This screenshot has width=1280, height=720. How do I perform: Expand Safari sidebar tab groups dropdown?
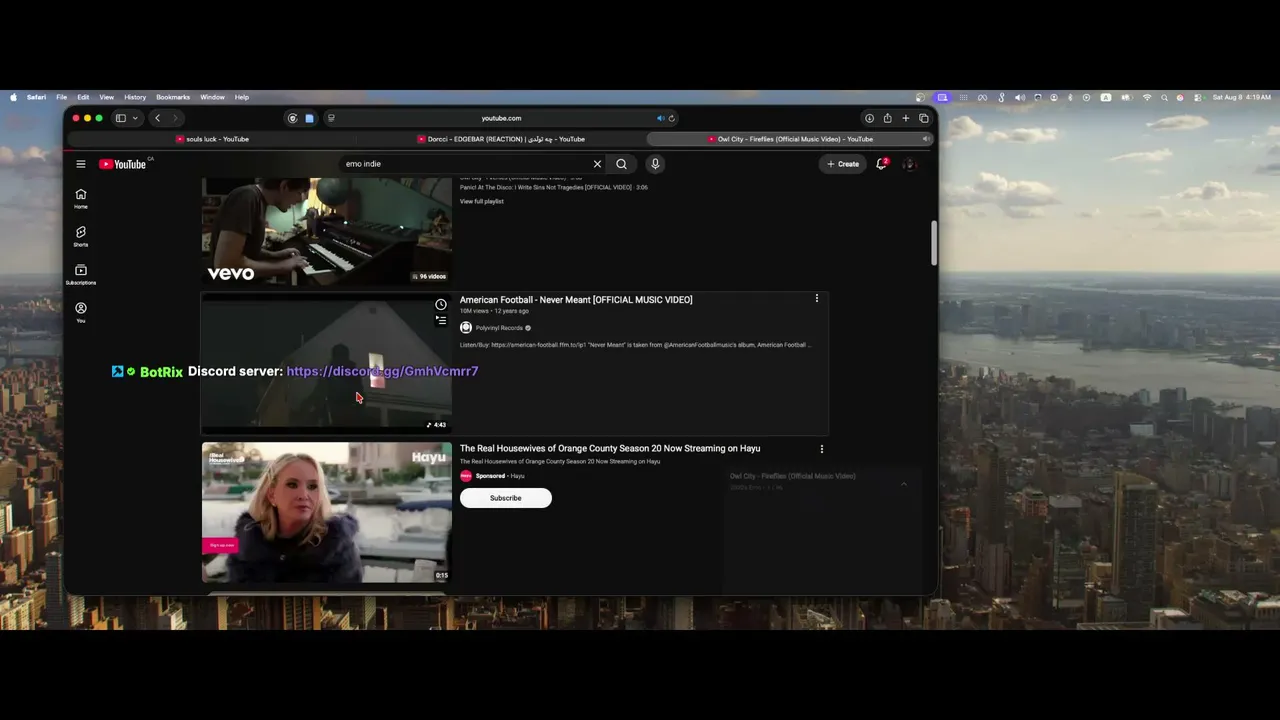point(133,118)
